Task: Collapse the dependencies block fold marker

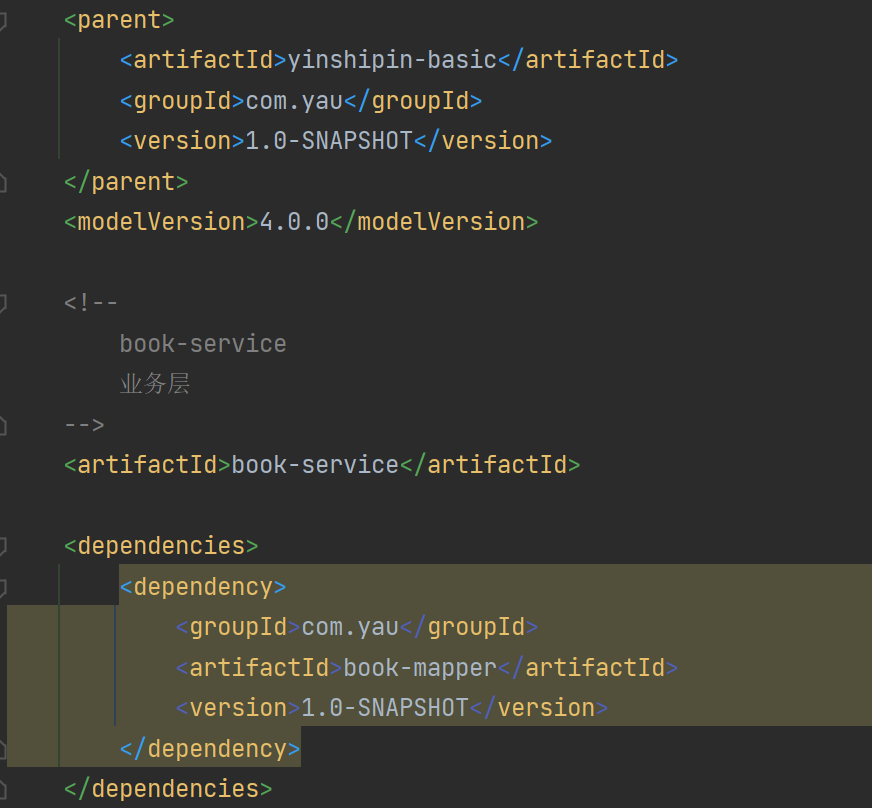Action: [3, 546]
